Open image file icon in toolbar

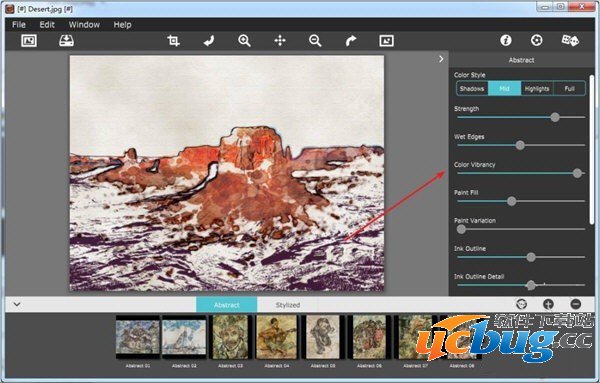point(29,41)
